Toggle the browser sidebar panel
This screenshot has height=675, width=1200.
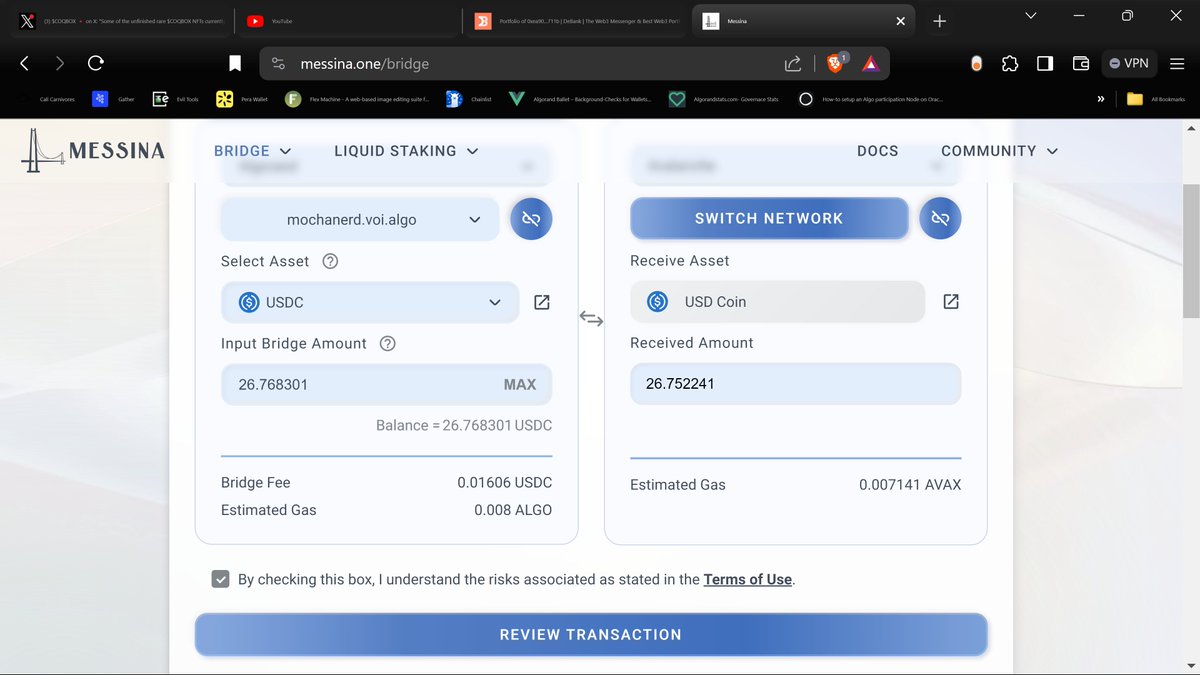tap(1045, 63)
